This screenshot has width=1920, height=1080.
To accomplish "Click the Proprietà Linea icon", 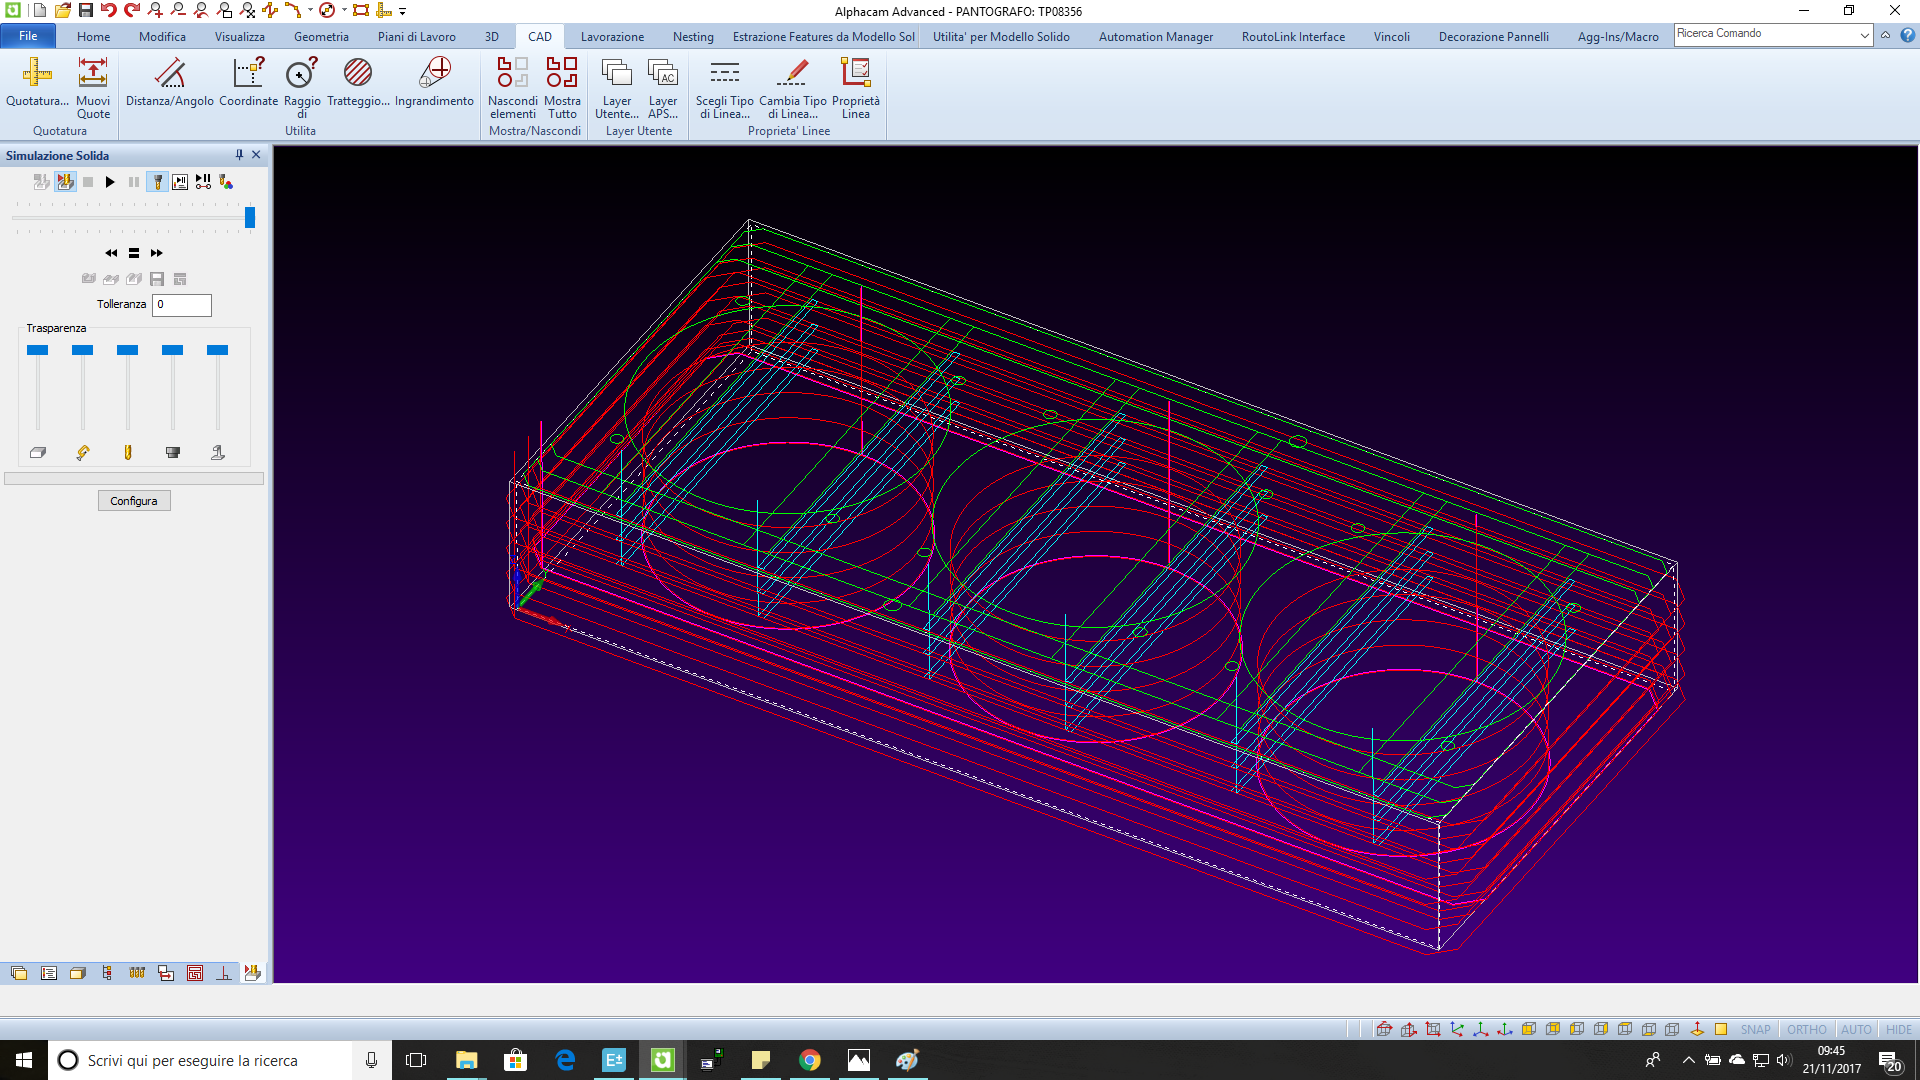I will point(856,89).
